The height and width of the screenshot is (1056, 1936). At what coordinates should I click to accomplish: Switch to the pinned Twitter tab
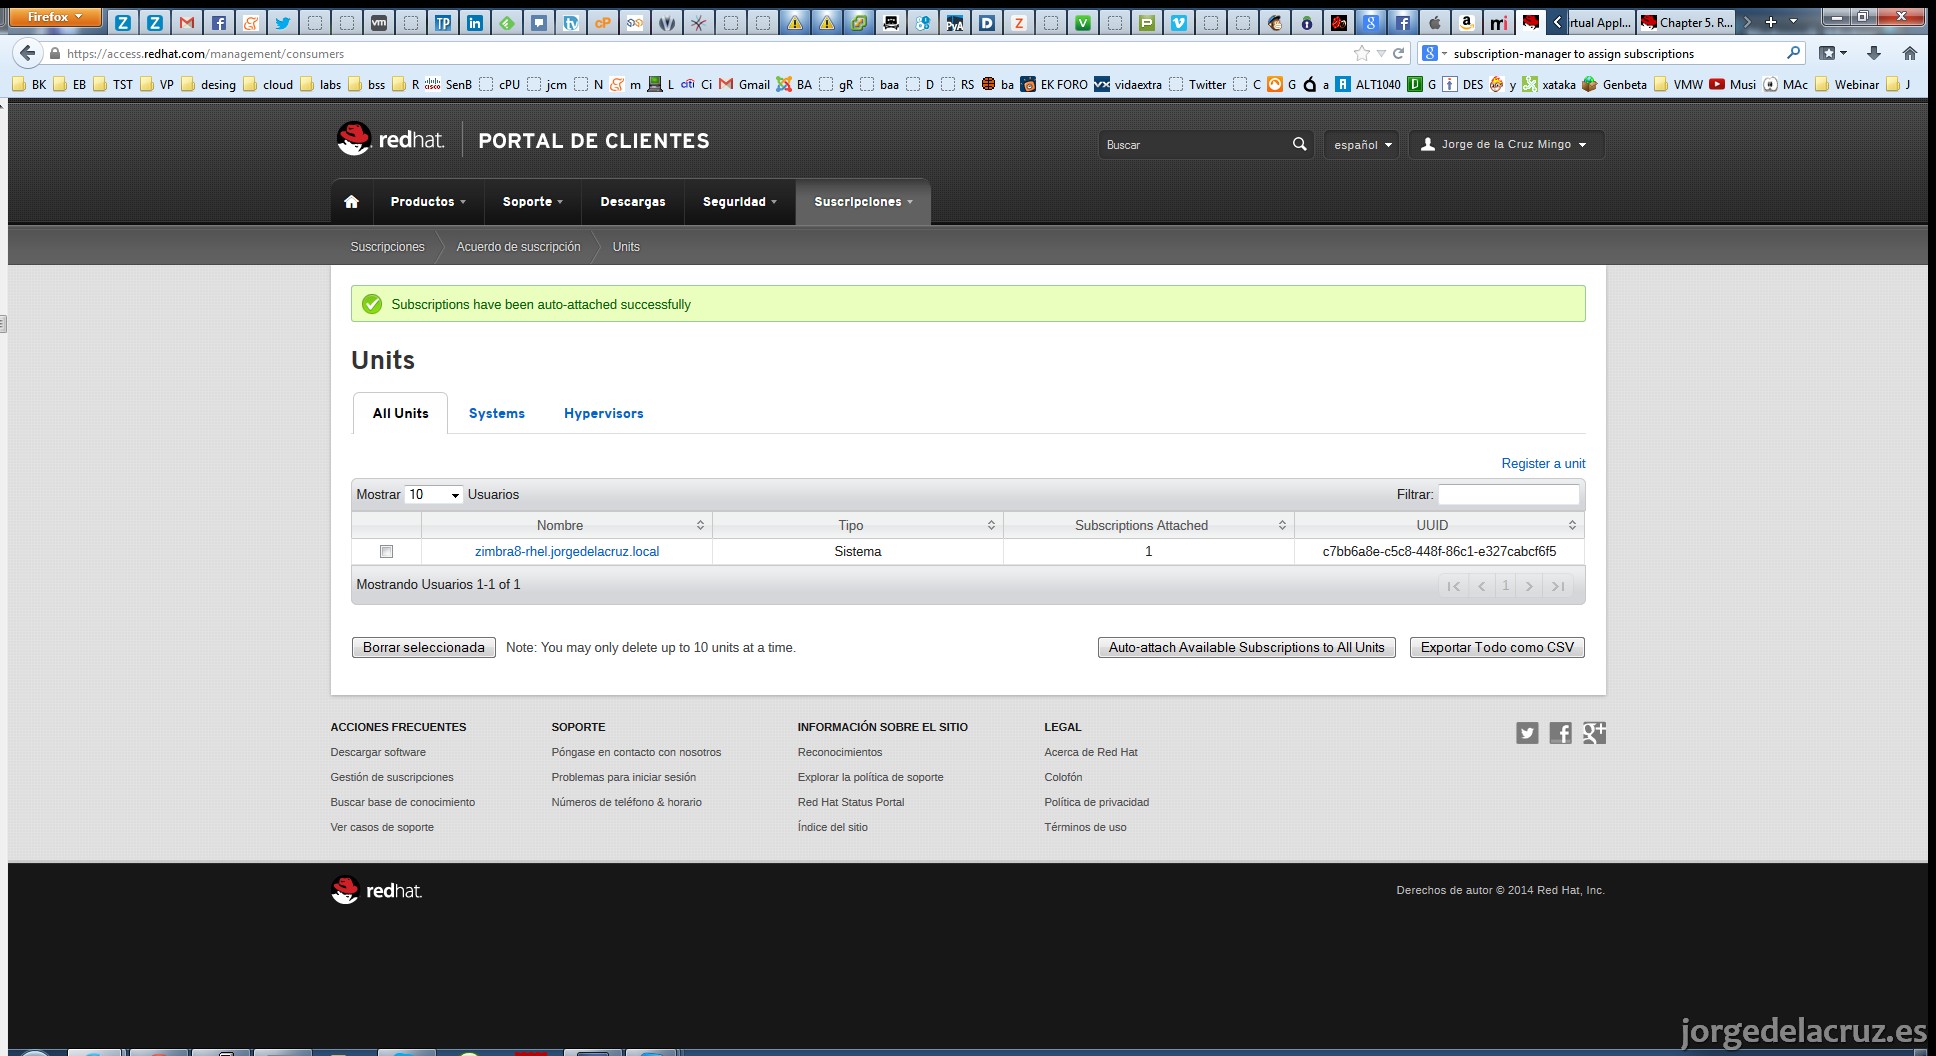[283, 22]
